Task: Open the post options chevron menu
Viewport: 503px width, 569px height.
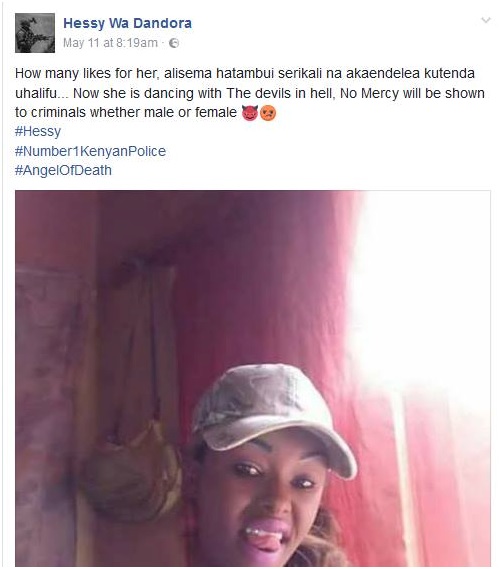Action: point(486,20)
